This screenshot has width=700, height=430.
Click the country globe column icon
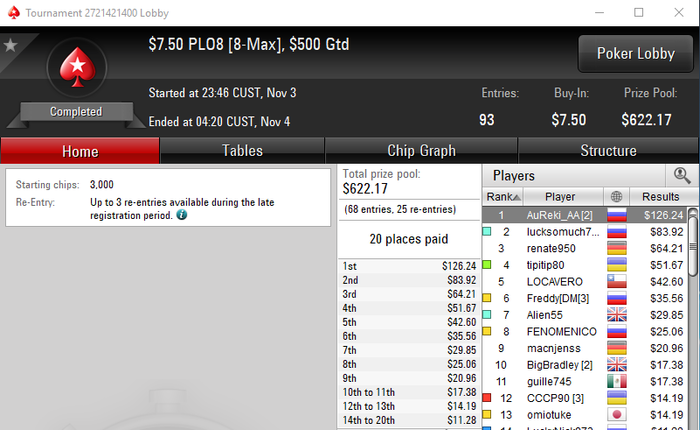pos(617,196)
